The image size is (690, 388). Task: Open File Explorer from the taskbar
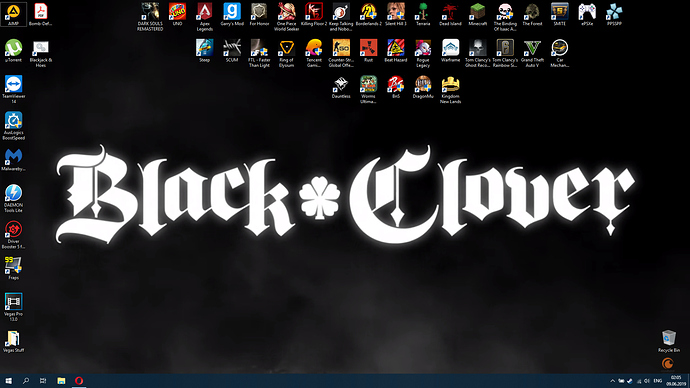click(61, 381)
